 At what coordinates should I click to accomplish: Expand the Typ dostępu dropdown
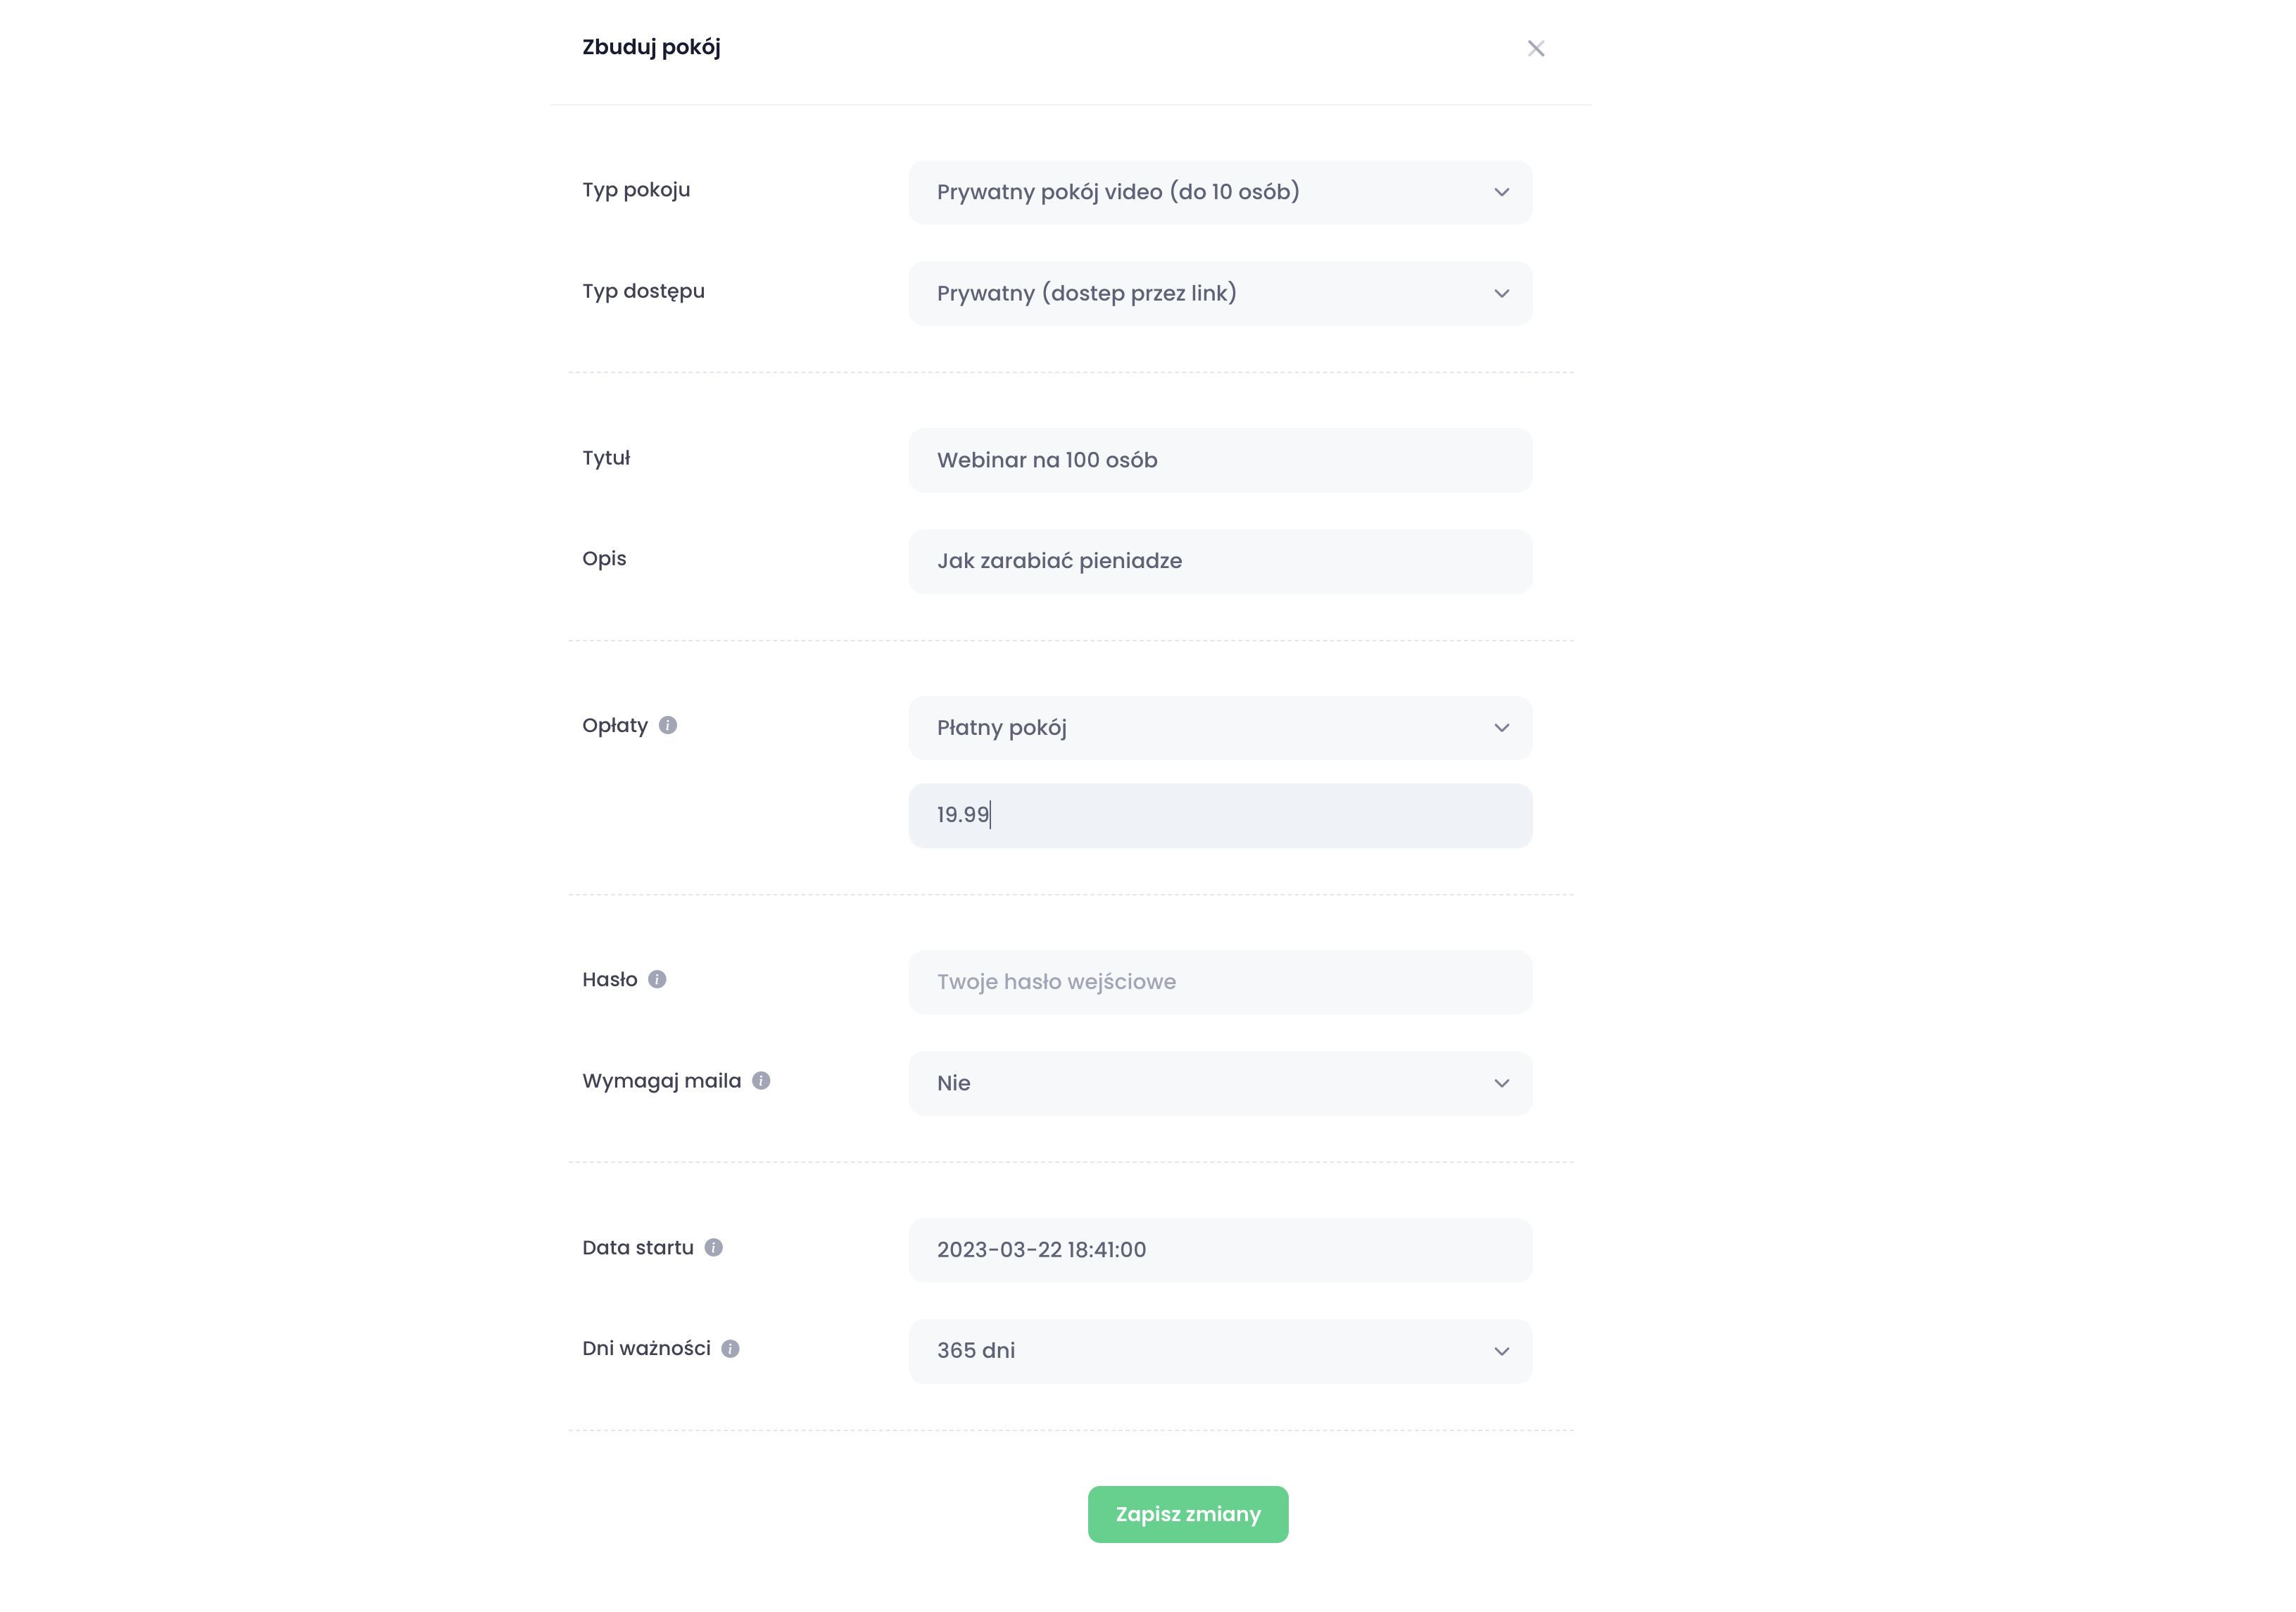(x=1219, y=293)
